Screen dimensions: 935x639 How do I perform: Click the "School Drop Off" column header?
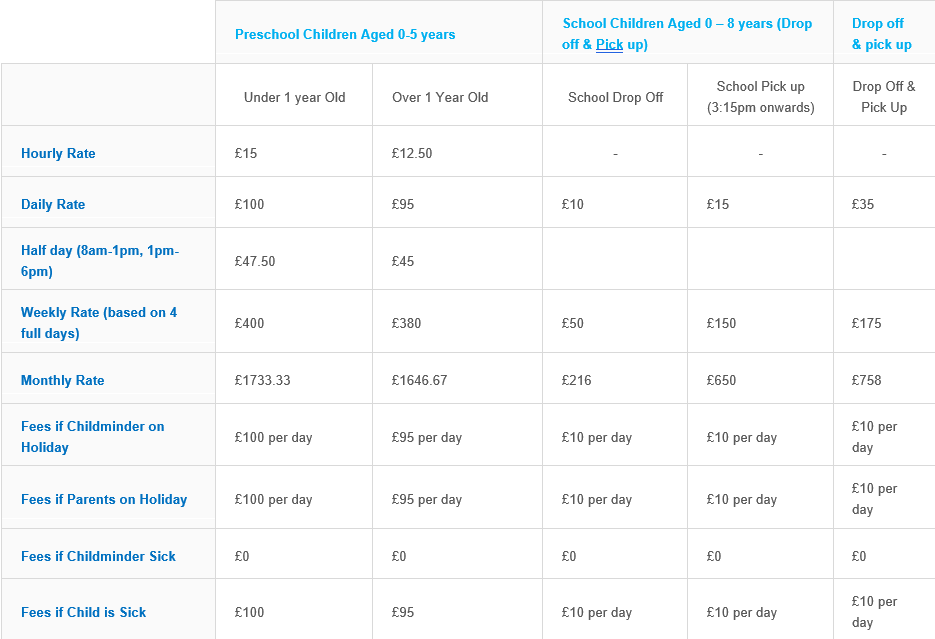pos(615,98)
